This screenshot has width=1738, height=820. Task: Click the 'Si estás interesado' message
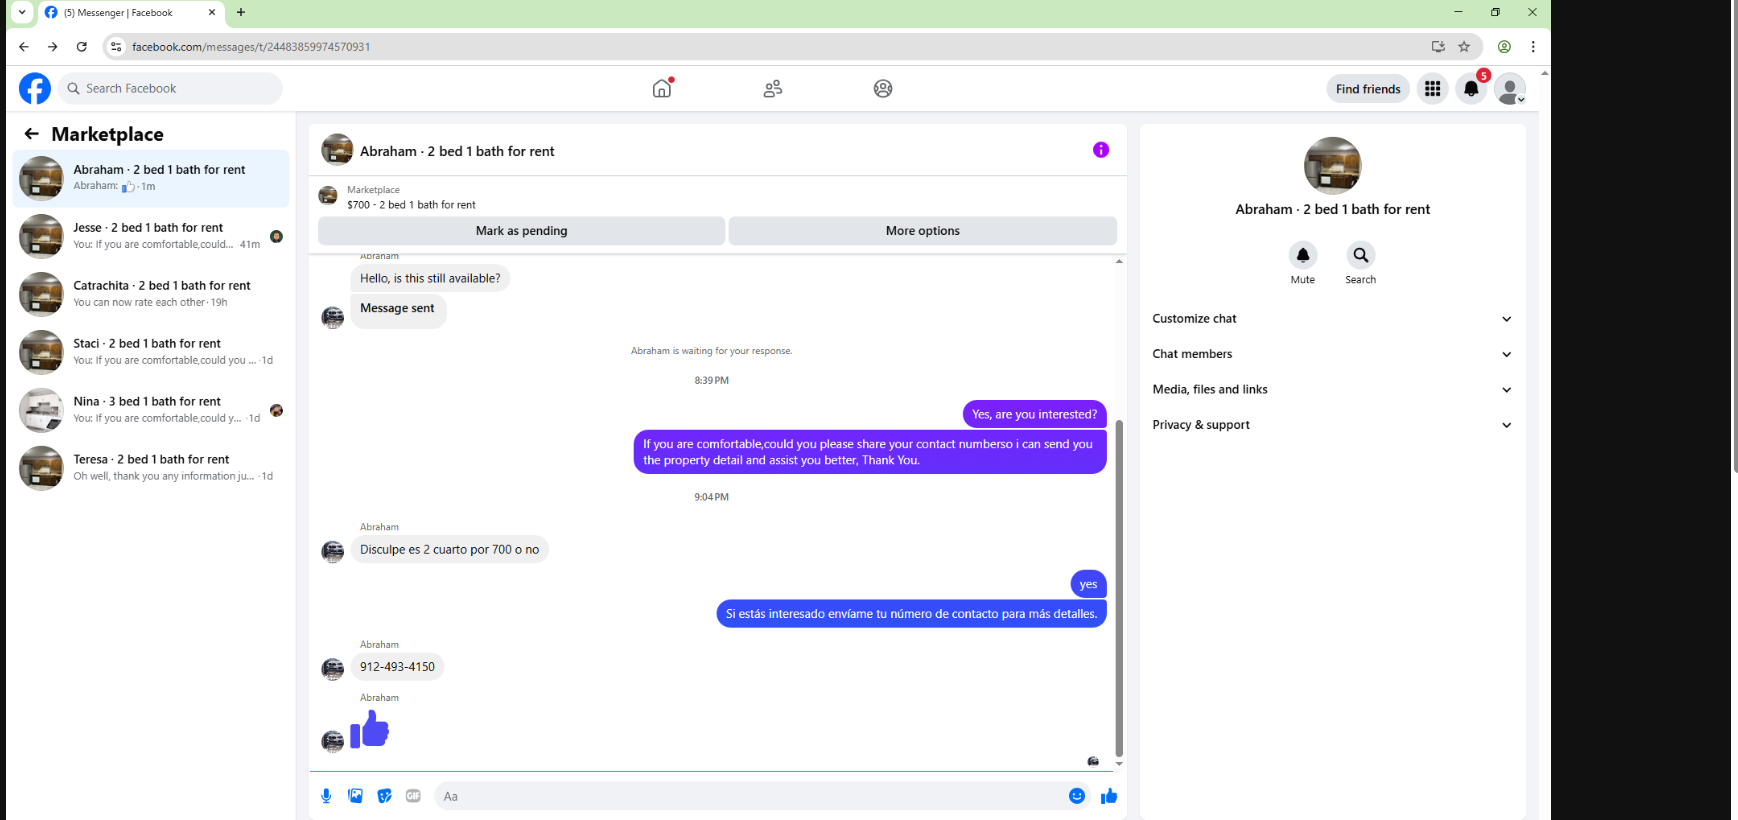click(x=911, y=614)
